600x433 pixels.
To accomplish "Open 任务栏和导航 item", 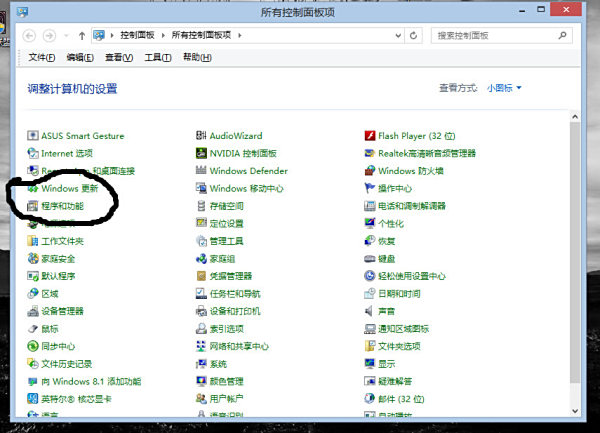I will [x=235, y=294].
